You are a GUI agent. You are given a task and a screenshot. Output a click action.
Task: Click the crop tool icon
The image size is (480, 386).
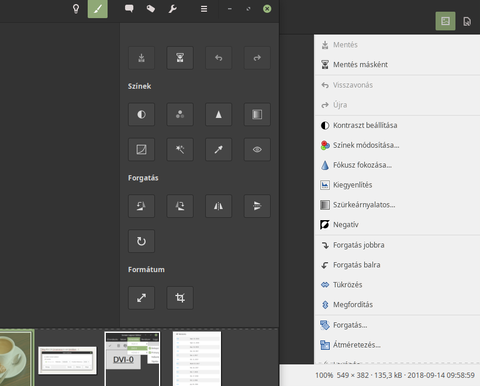pyautogui.click(x=180, y=298)
